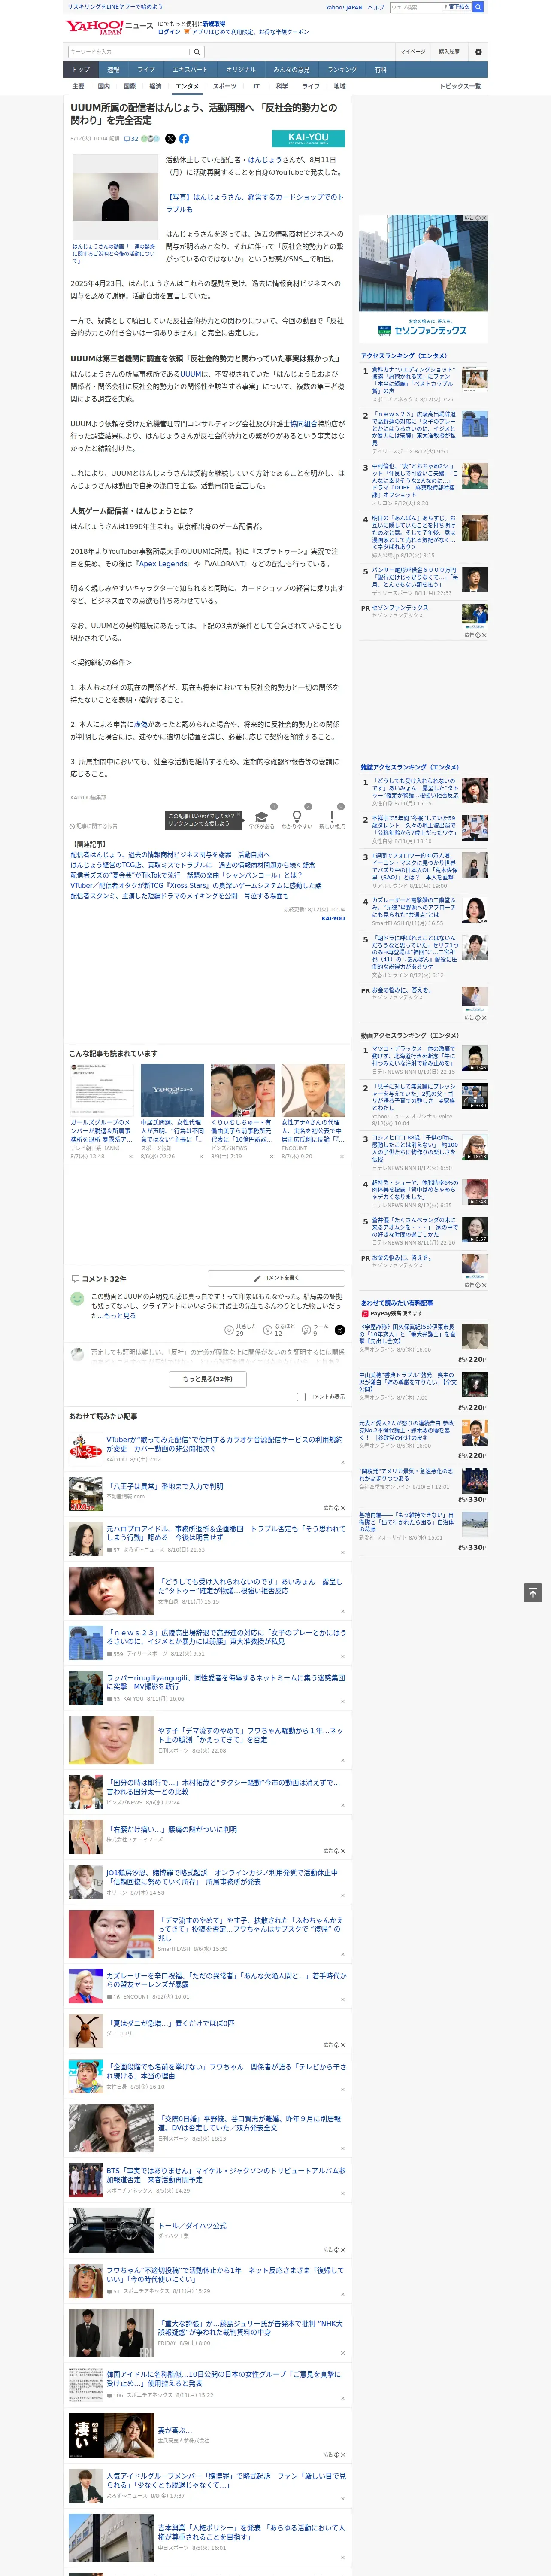Open the トピックス一覧 link
Image resolution: width=551 pixels, height=2576 pixels.
tap(460, 86)
